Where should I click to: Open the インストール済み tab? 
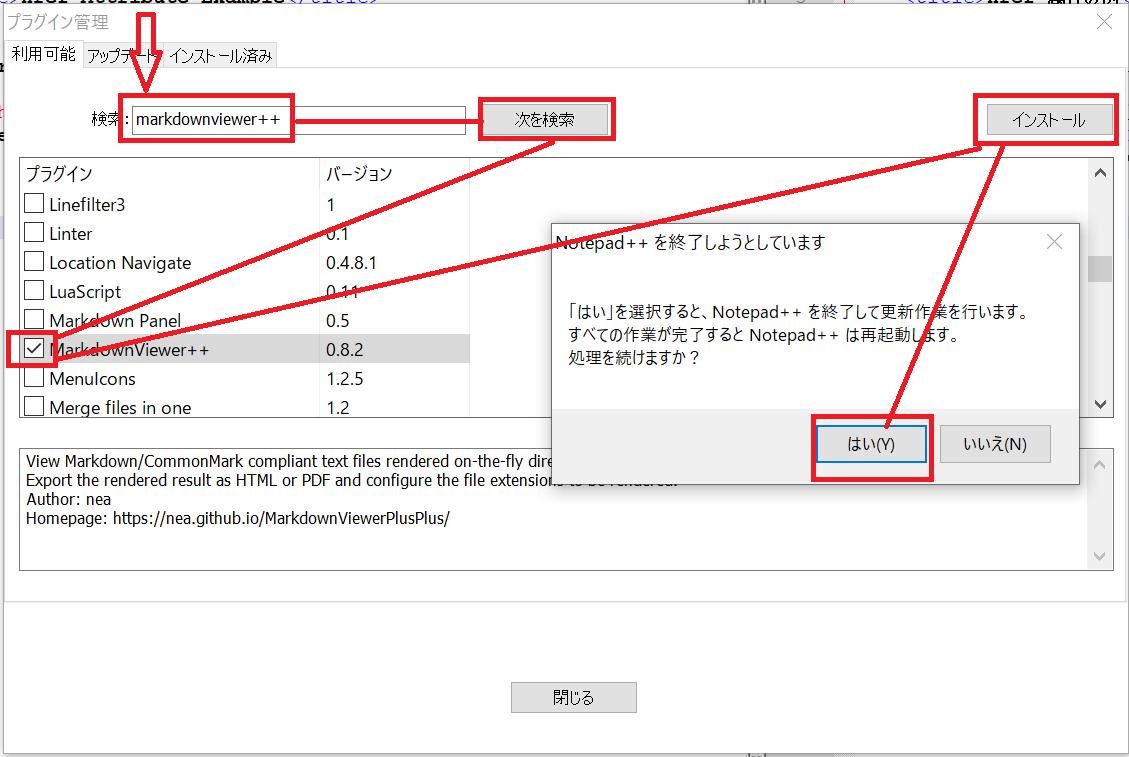coord(222,57)
